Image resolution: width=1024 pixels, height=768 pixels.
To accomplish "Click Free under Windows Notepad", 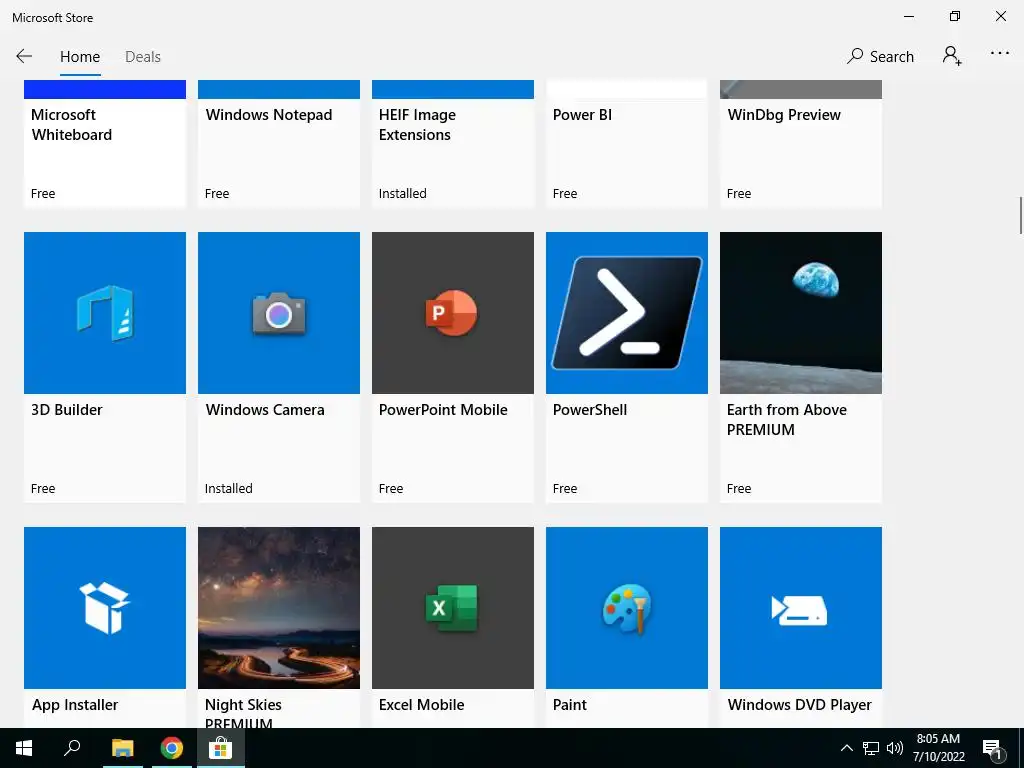I will pyautogui.click(x=217, y=193).
